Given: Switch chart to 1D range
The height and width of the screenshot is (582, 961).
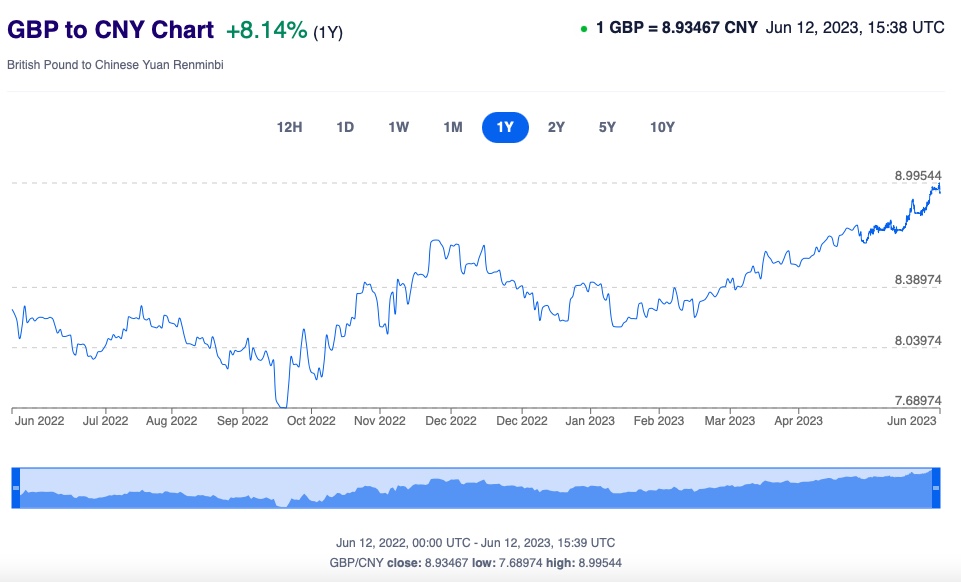Looking at the screenshot, I should point(345,127).
